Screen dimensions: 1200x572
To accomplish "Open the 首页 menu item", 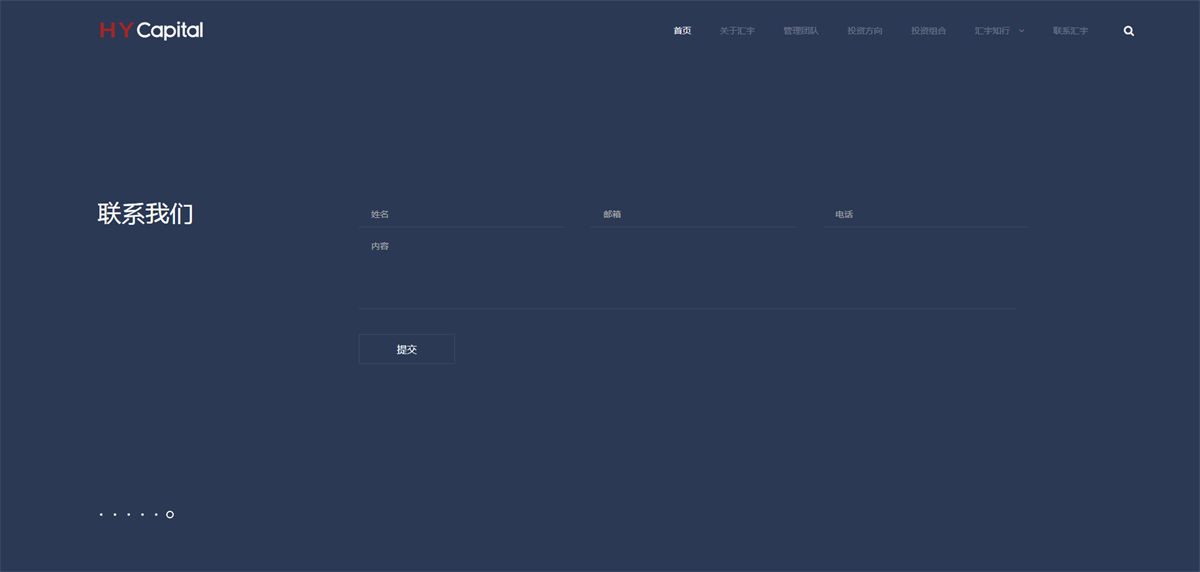I will tap(682, 31).
